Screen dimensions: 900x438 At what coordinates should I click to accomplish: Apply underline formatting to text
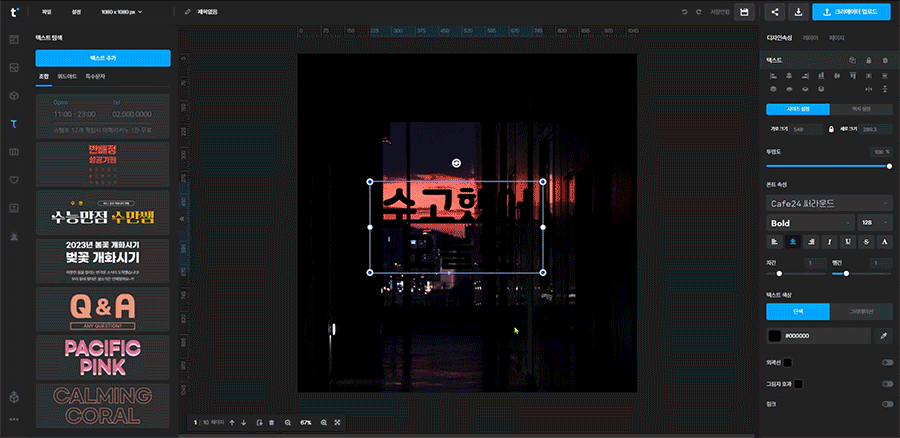[848, 241]
